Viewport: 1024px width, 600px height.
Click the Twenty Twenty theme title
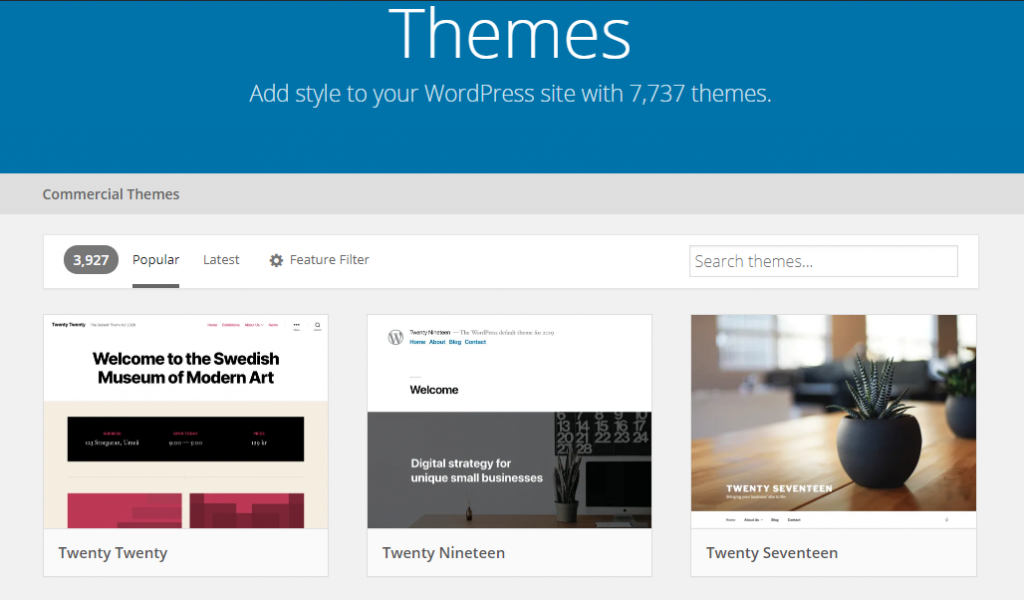tap(113, 553)
